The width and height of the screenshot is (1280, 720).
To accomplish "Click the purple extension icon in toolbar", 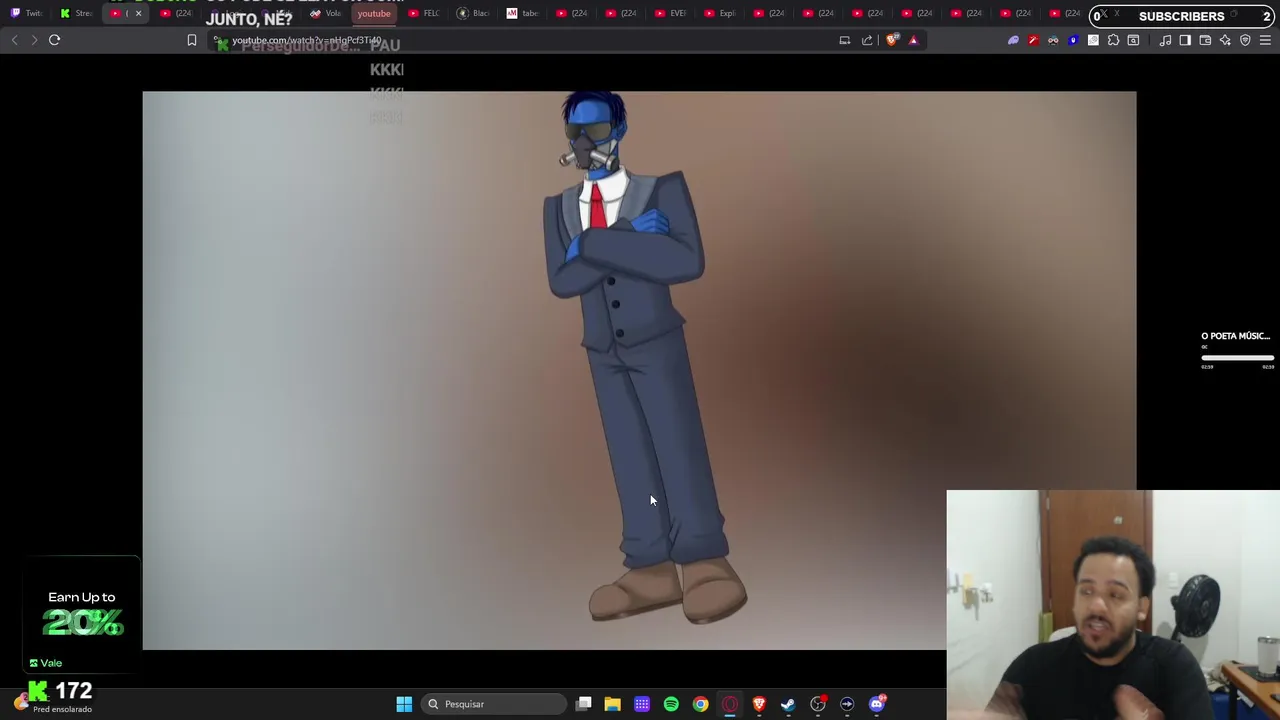I will (x=1013, y=40).
